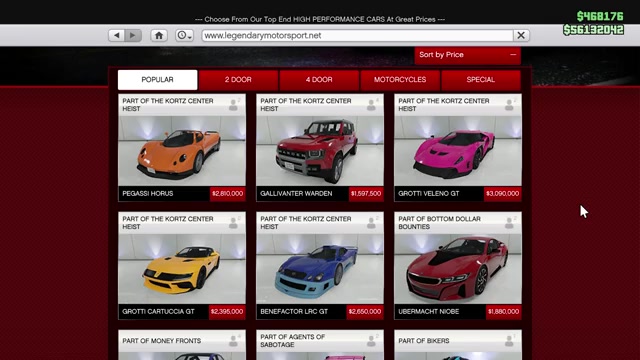Click the seat-count icon on Gallivanter Warden card
This screenshot has height=360, width=640.
coord(372,105)
